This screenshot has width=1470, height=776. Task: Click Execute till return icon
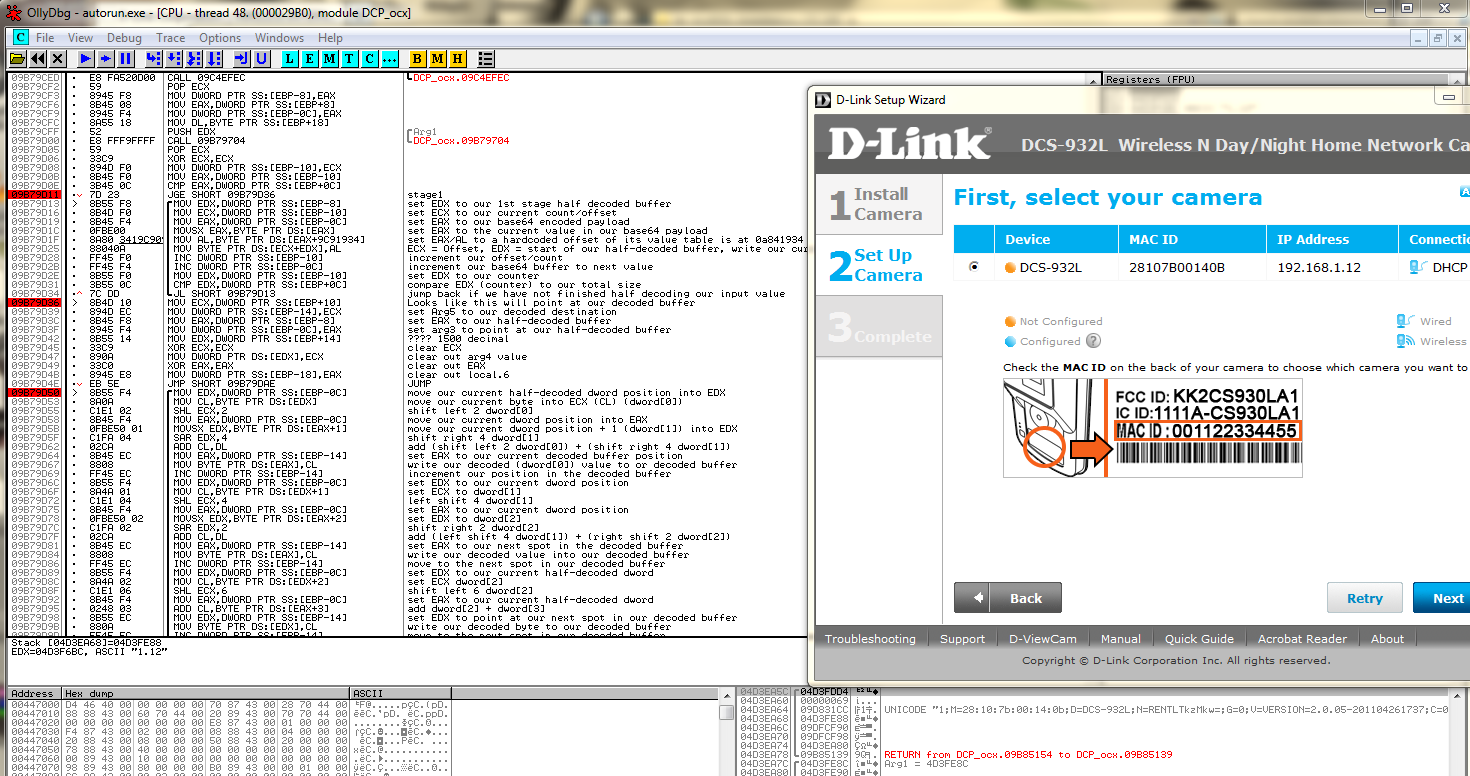coord(241,59)
